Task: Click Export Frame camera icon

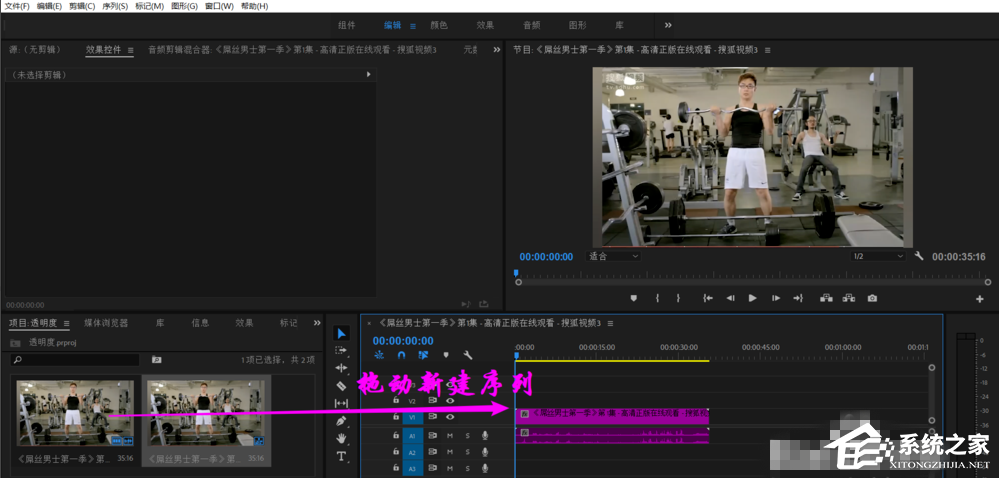Action: coord(872,298)
